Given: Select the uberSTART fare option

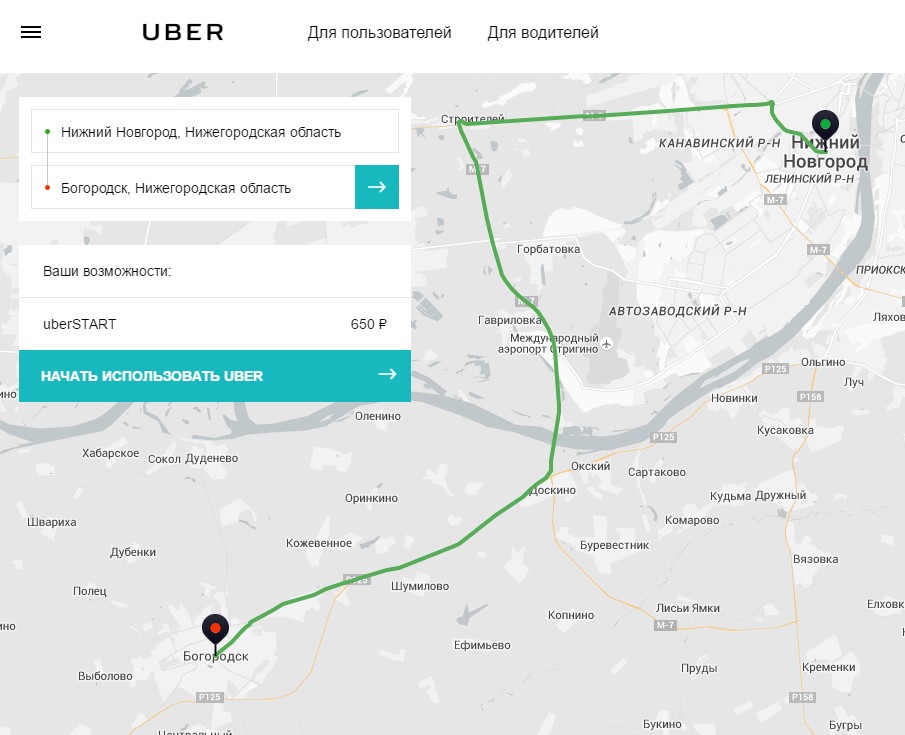Looking at the screenshot, I should [x=215, y=324].
